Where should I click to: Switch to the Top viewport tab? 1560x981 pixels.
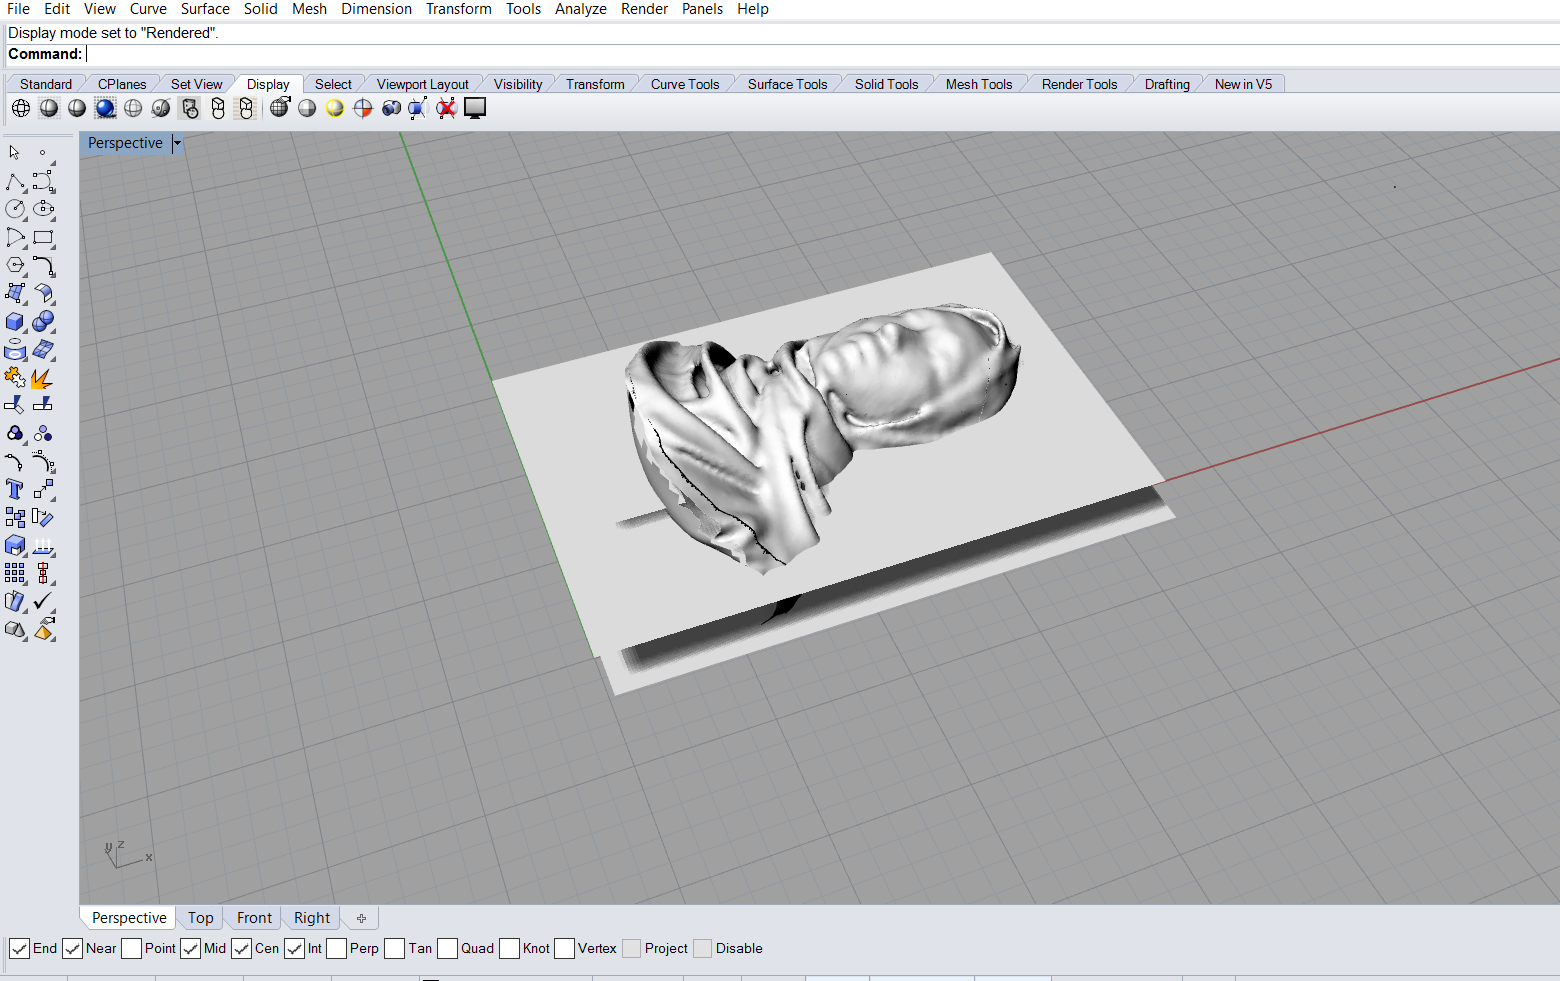click(200, 918)
